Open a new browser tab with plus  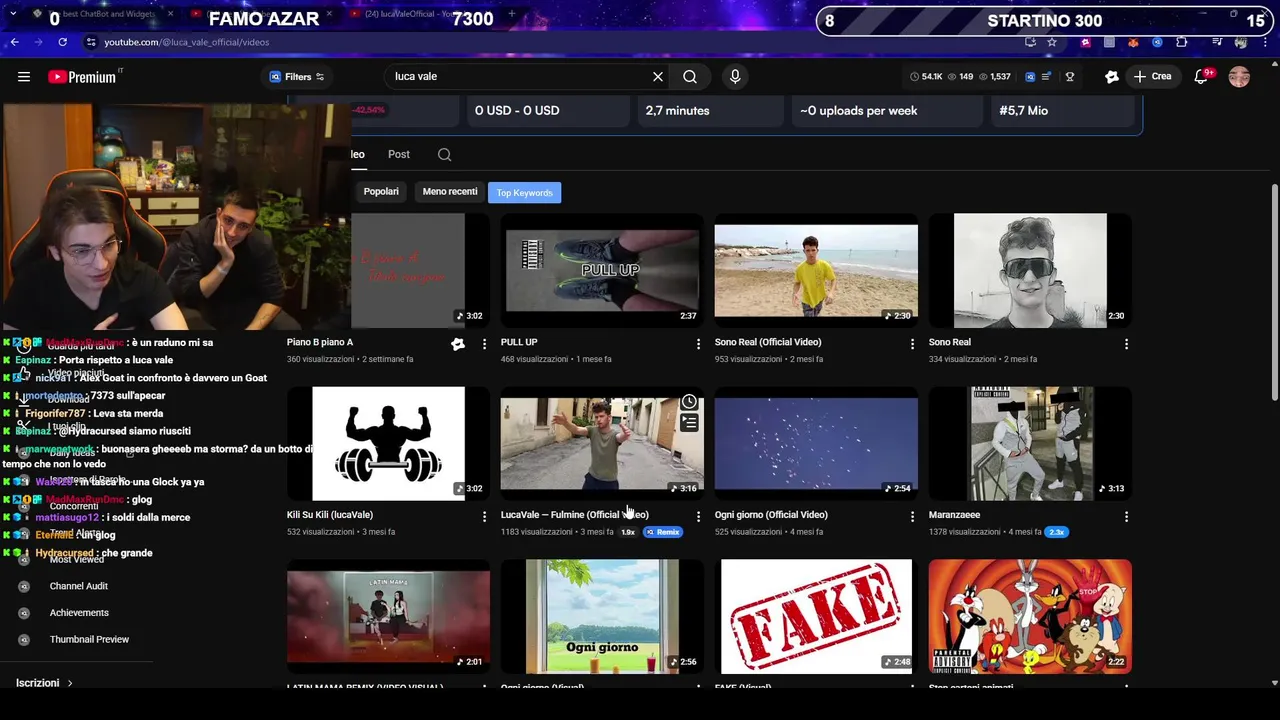(511, 14)
